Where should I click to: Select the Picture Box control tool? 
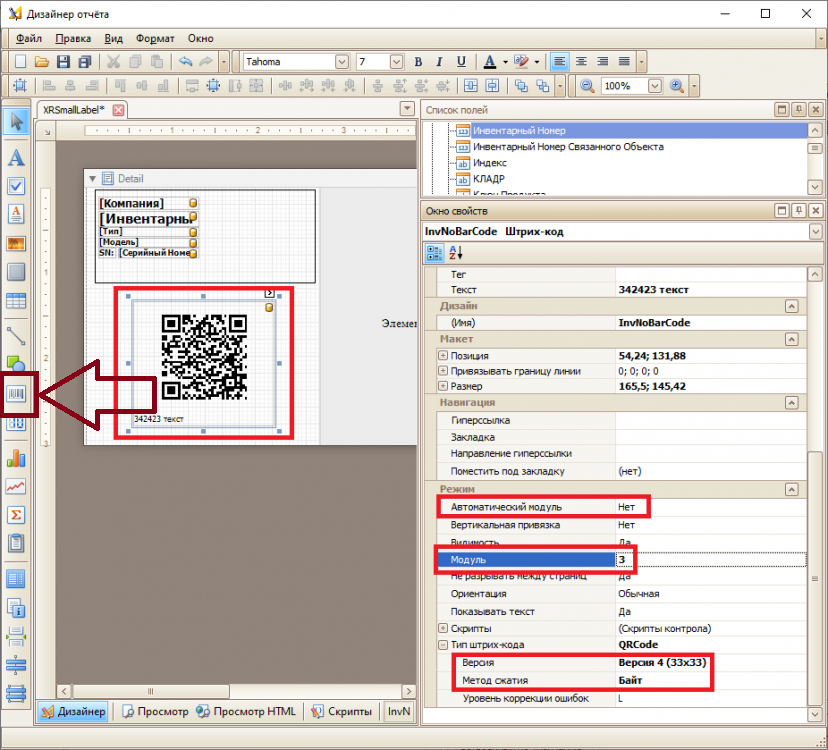pos(16,243)
